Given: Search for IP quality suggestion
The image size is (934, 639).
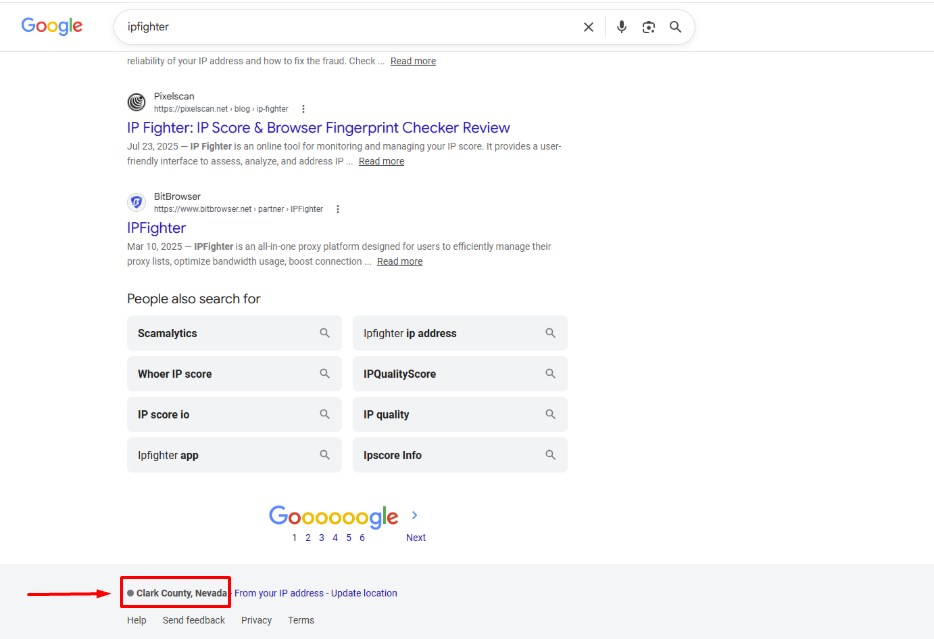Looking at the screenshot, I should 460,414.
